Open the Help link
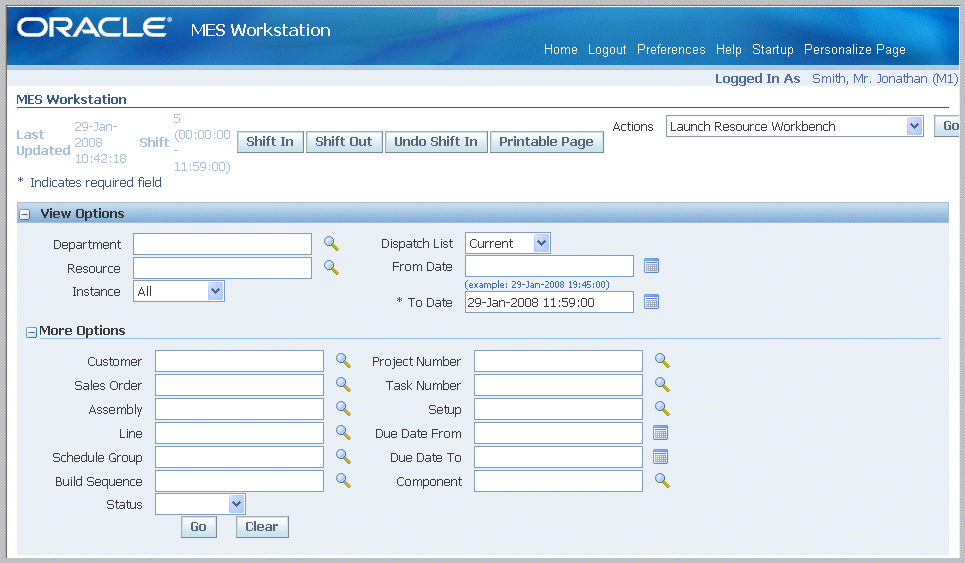The width and height of the screenshot is (965, 563). coord(729,49)
